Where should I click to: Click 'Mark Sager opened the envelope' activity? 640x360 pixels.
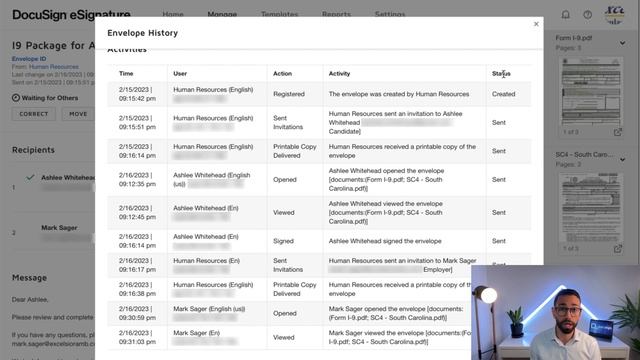pyautogui.click(x=396, y=313)
